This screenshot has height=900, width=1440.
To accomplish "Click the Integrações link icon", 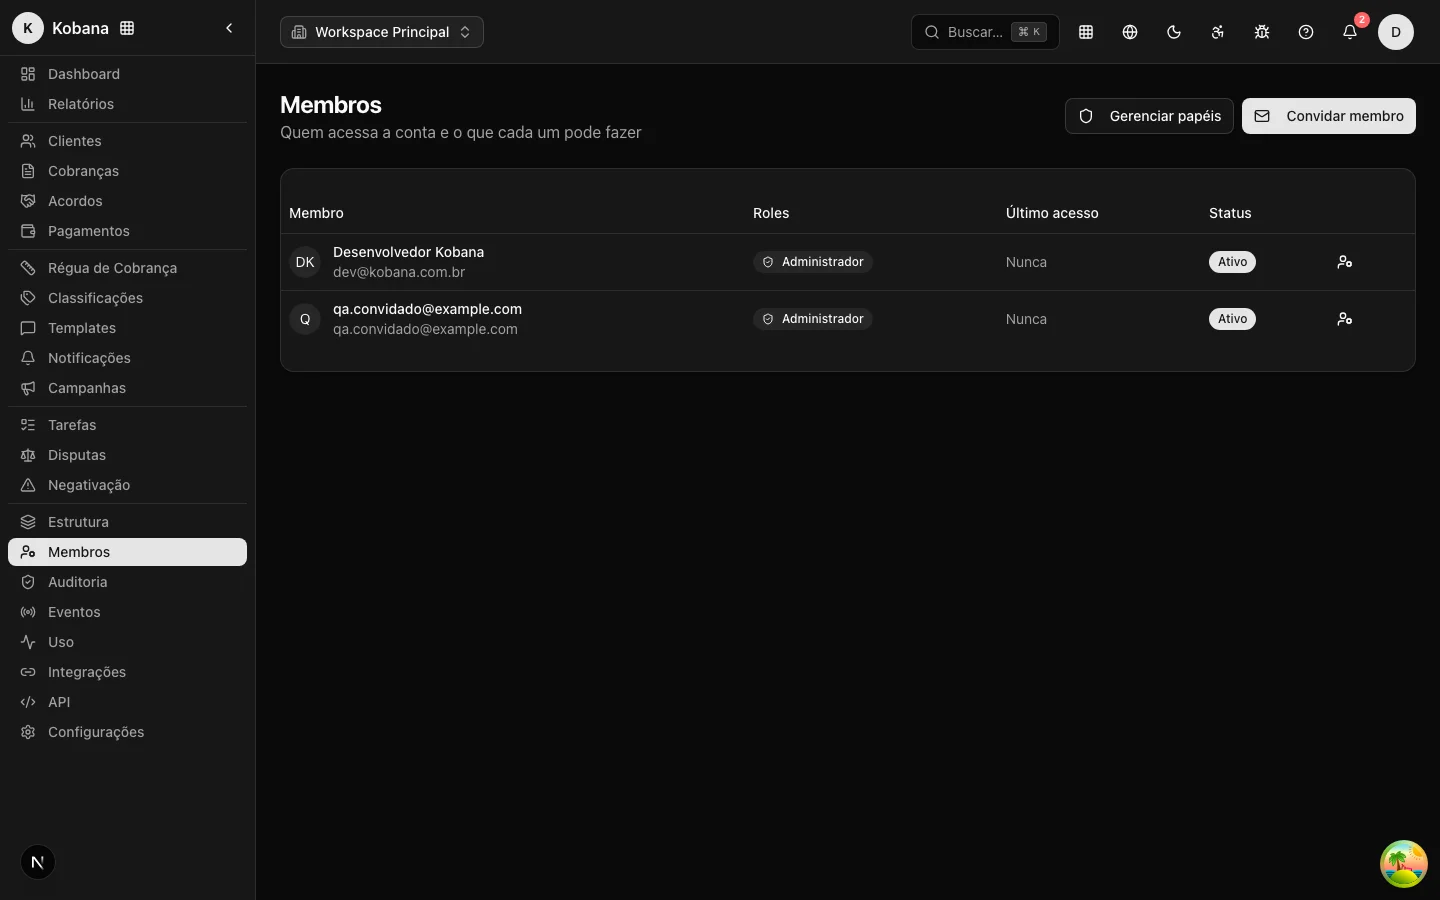I will pos(28,672).
